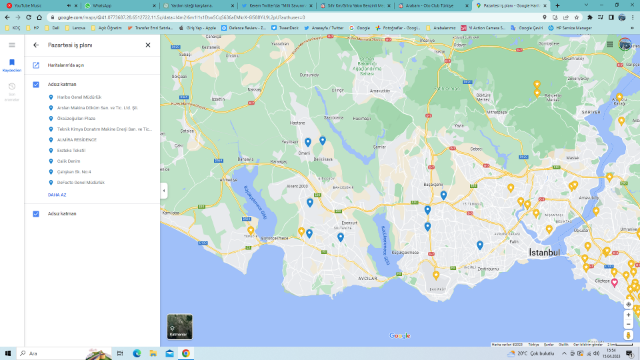Zoom out on the map
This screenshot has width=640, height=360.
(628, 324)
